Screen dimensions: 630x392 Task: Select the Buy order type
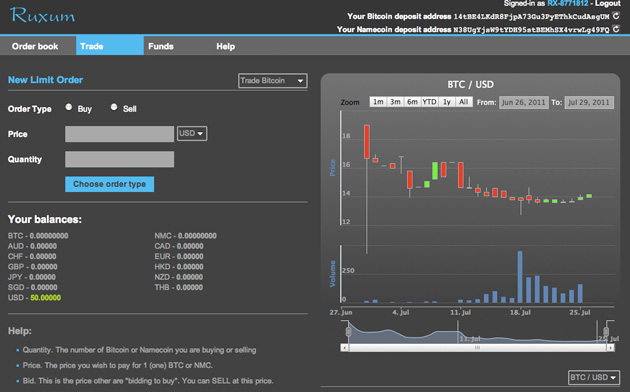coord(69,107)
